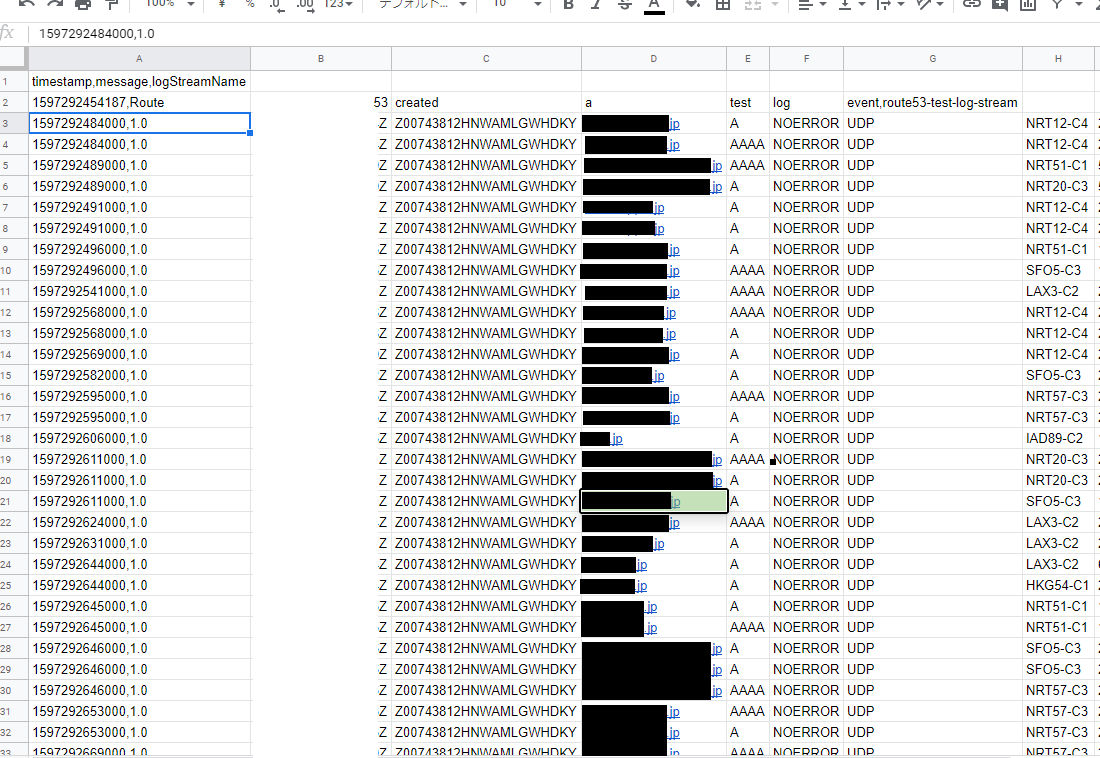Toggle italic formatting

tap(596, 4)
